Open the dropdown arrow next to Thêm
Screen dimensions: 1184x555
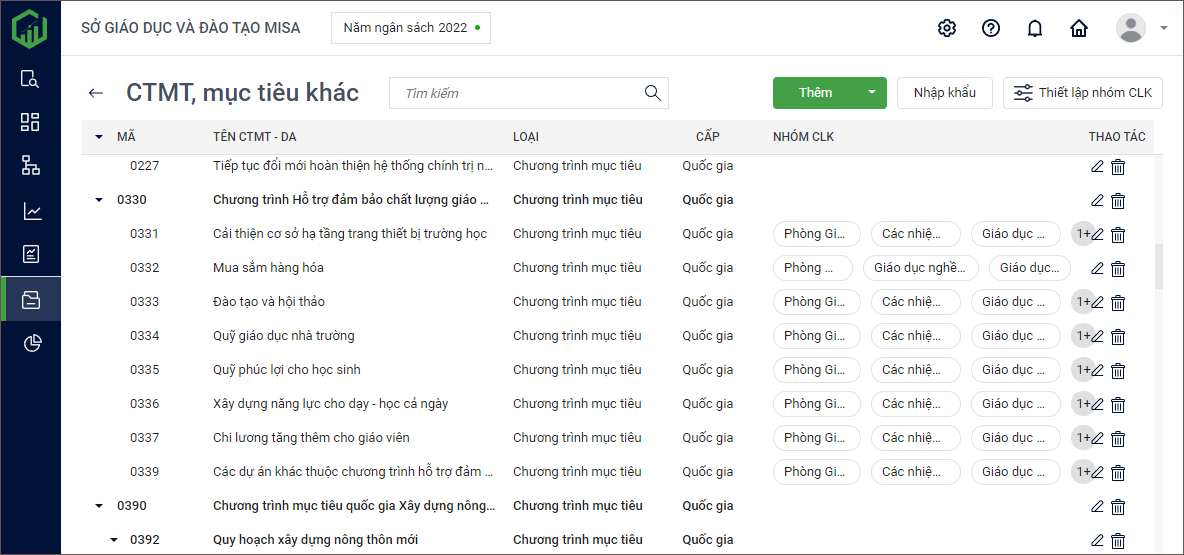[871, 93]
